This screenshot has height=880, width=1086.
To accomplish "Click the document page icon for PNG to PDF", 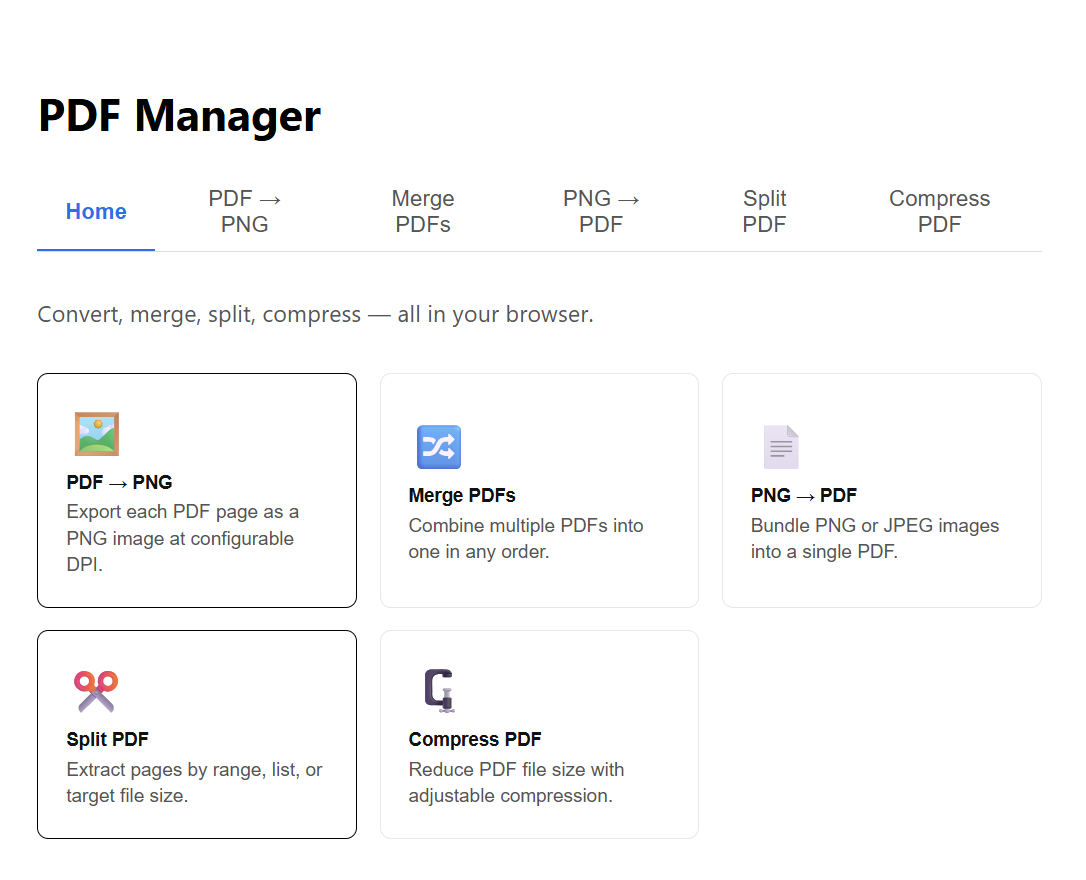I will pyautogui.click(x=781, y=447).
